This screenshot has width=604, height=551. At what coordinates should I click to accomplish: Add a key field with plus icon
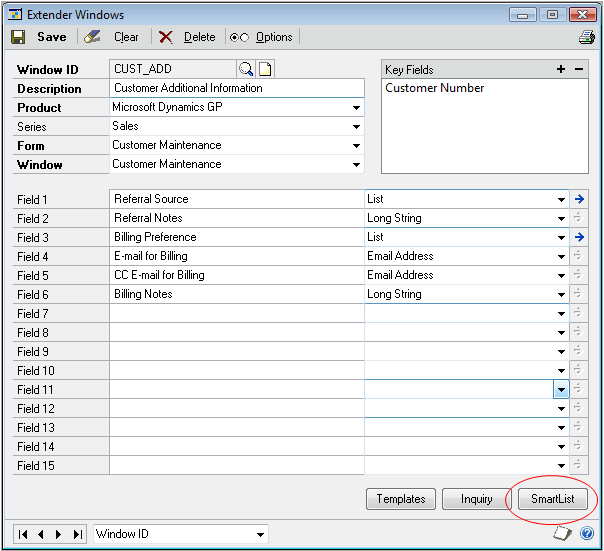(561, 69)
